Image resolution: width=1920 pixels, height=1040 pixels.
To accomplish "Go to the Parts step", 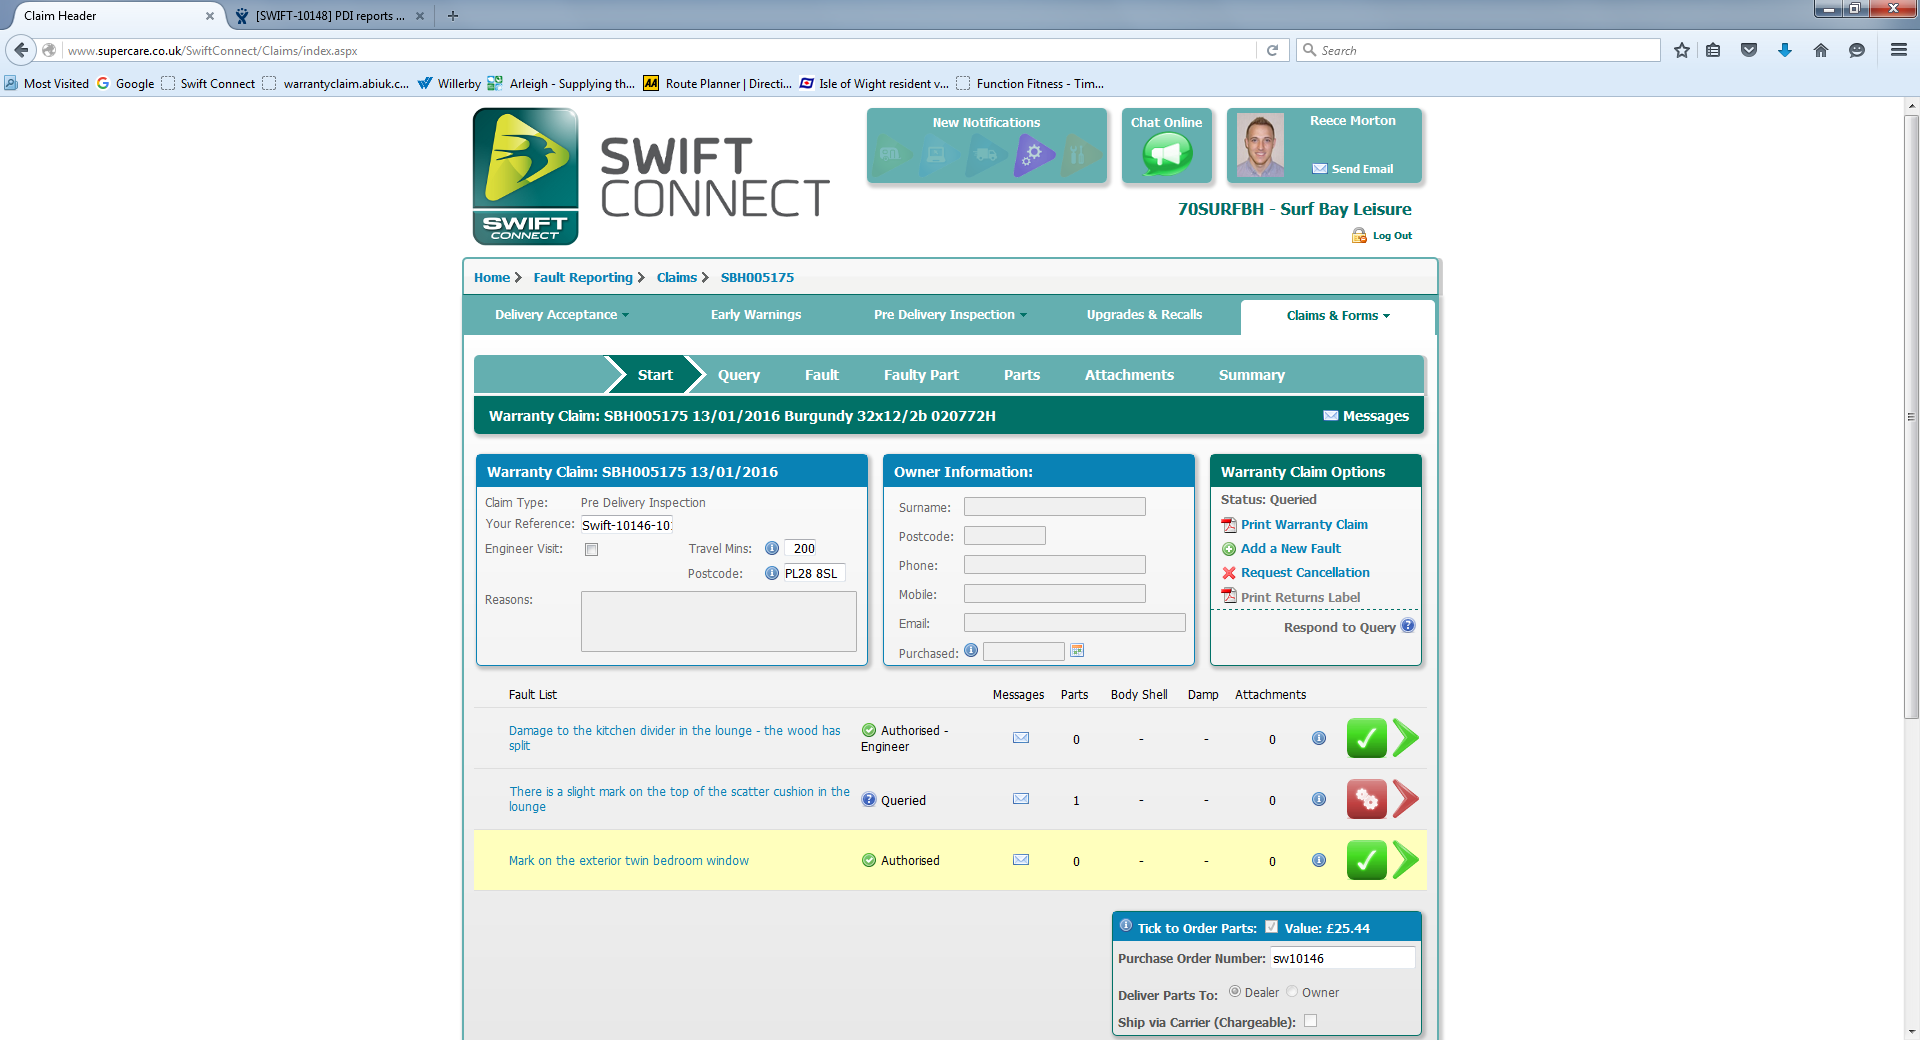I will (1022, 375).
